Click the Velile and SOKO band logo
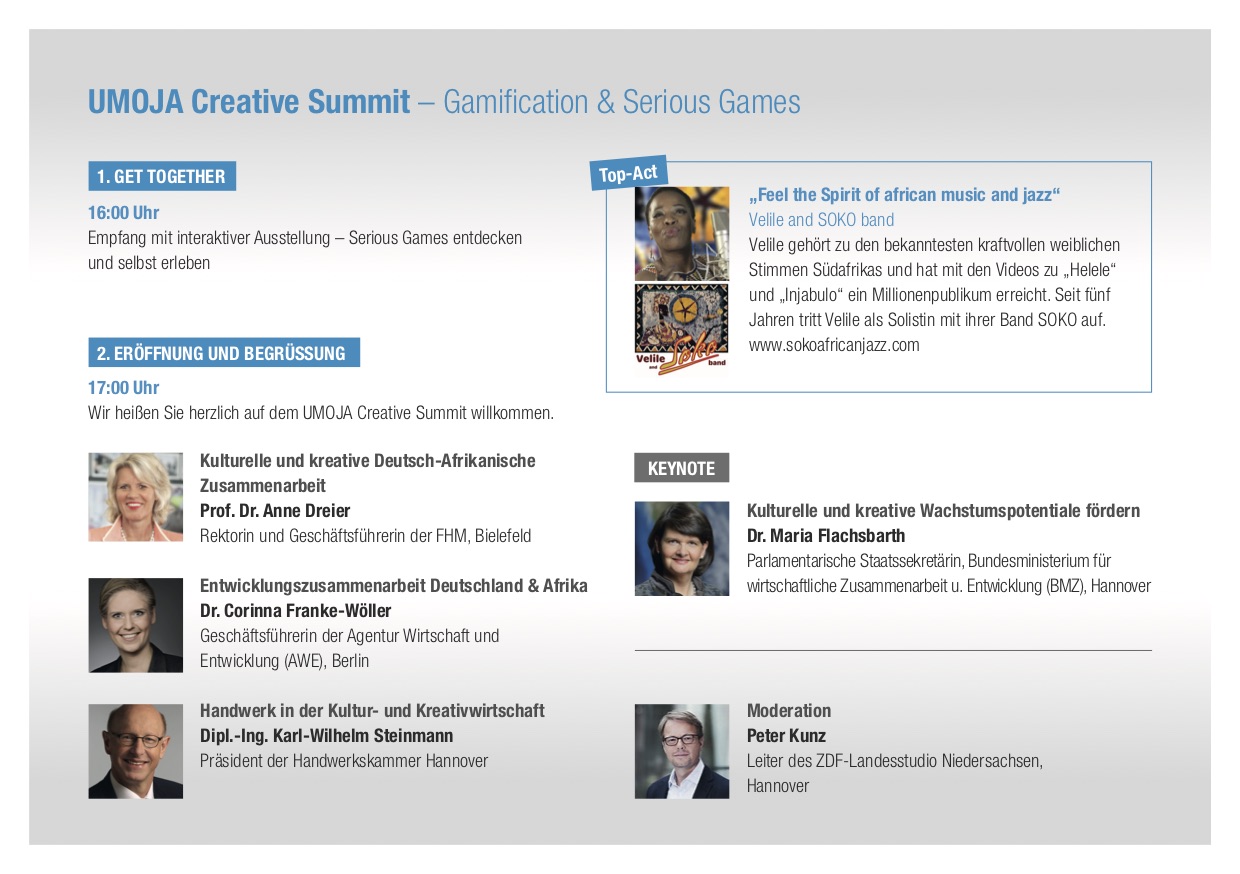 682,326
